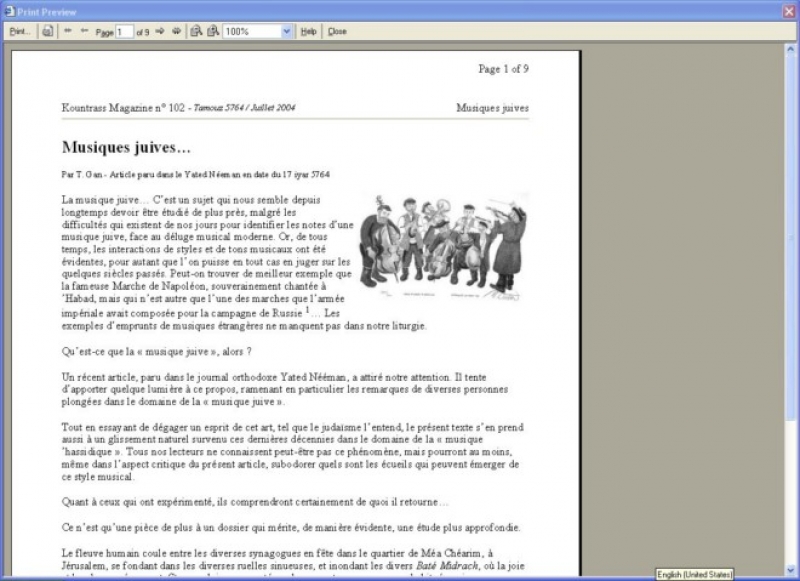Close the print preview via Close button
This screenshot has height=581, width=800.
coord(337,32)
